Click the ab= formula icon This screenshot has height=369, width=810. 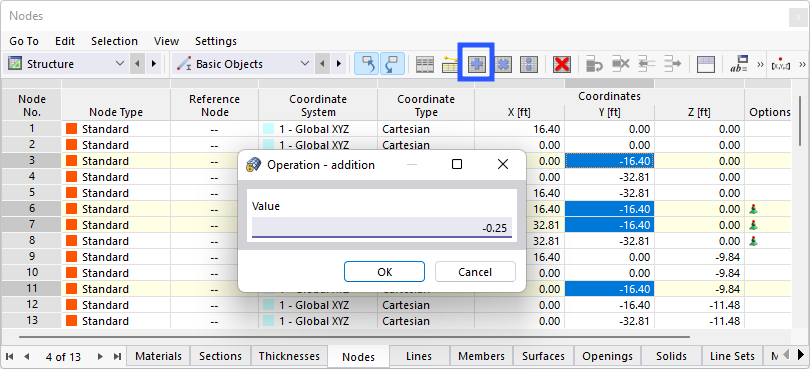[739, 64]
